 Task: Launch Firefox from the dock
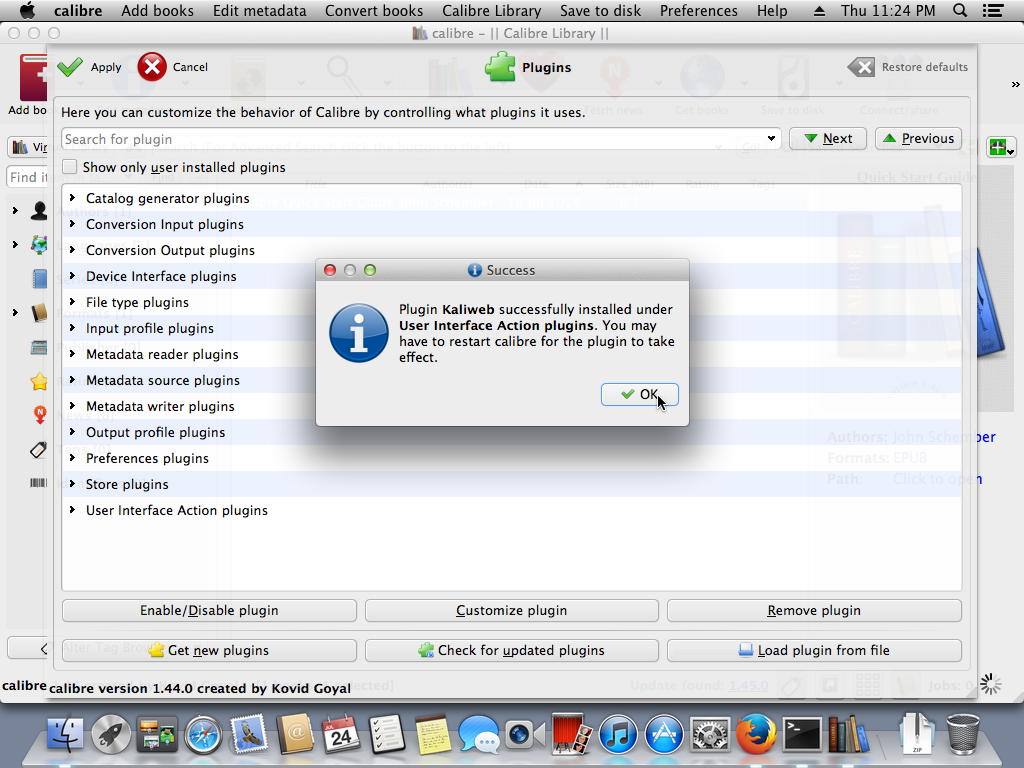756,734
